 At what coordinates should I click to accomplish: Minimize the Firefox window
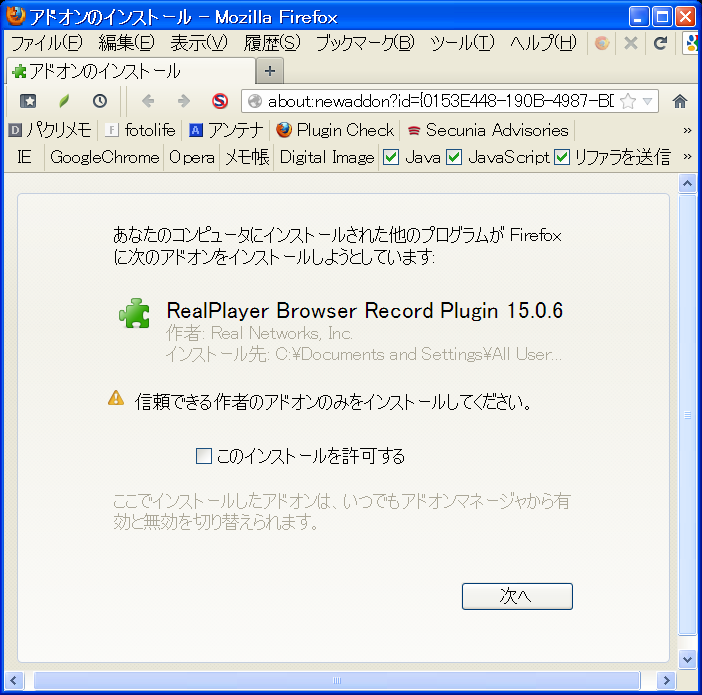click(639, 17)
